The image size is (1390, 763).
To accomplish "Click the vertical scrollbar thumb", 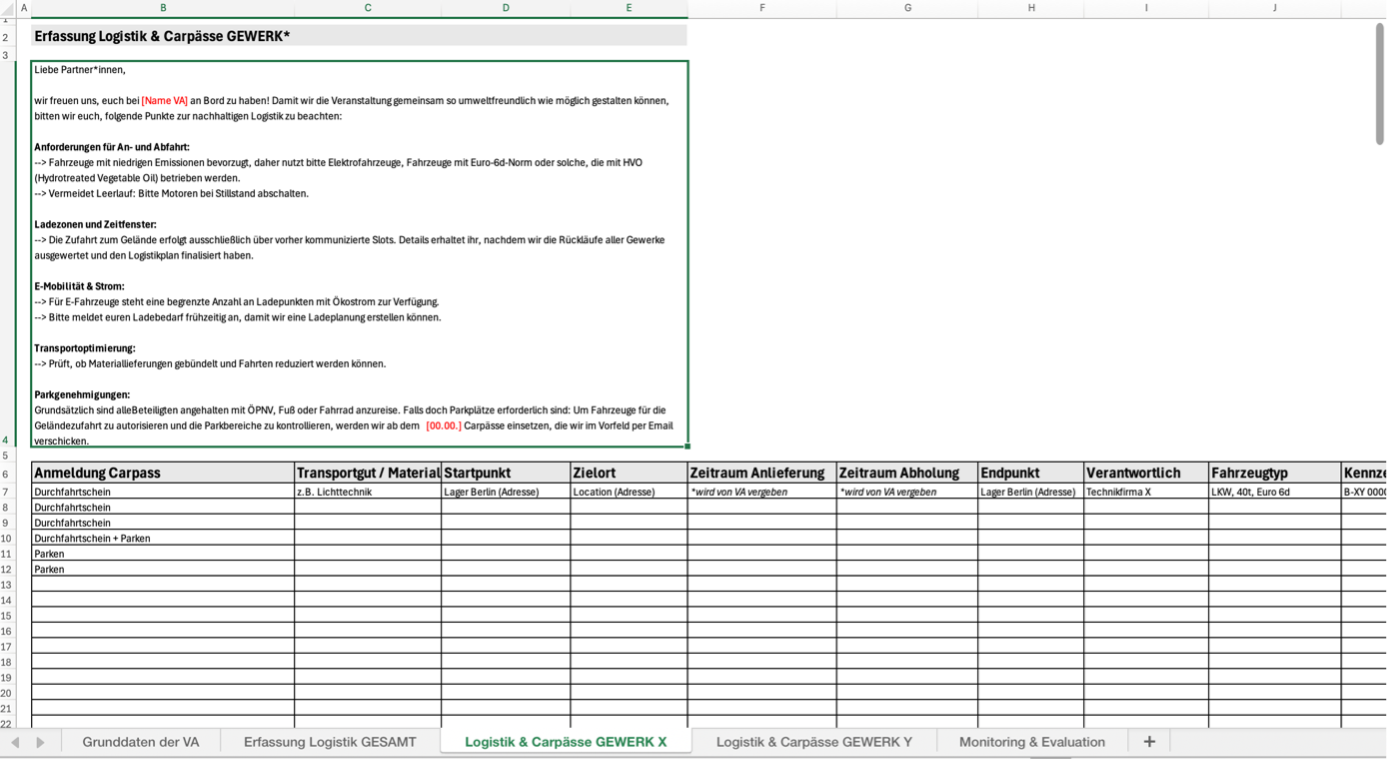I will tap(1380, 85).
